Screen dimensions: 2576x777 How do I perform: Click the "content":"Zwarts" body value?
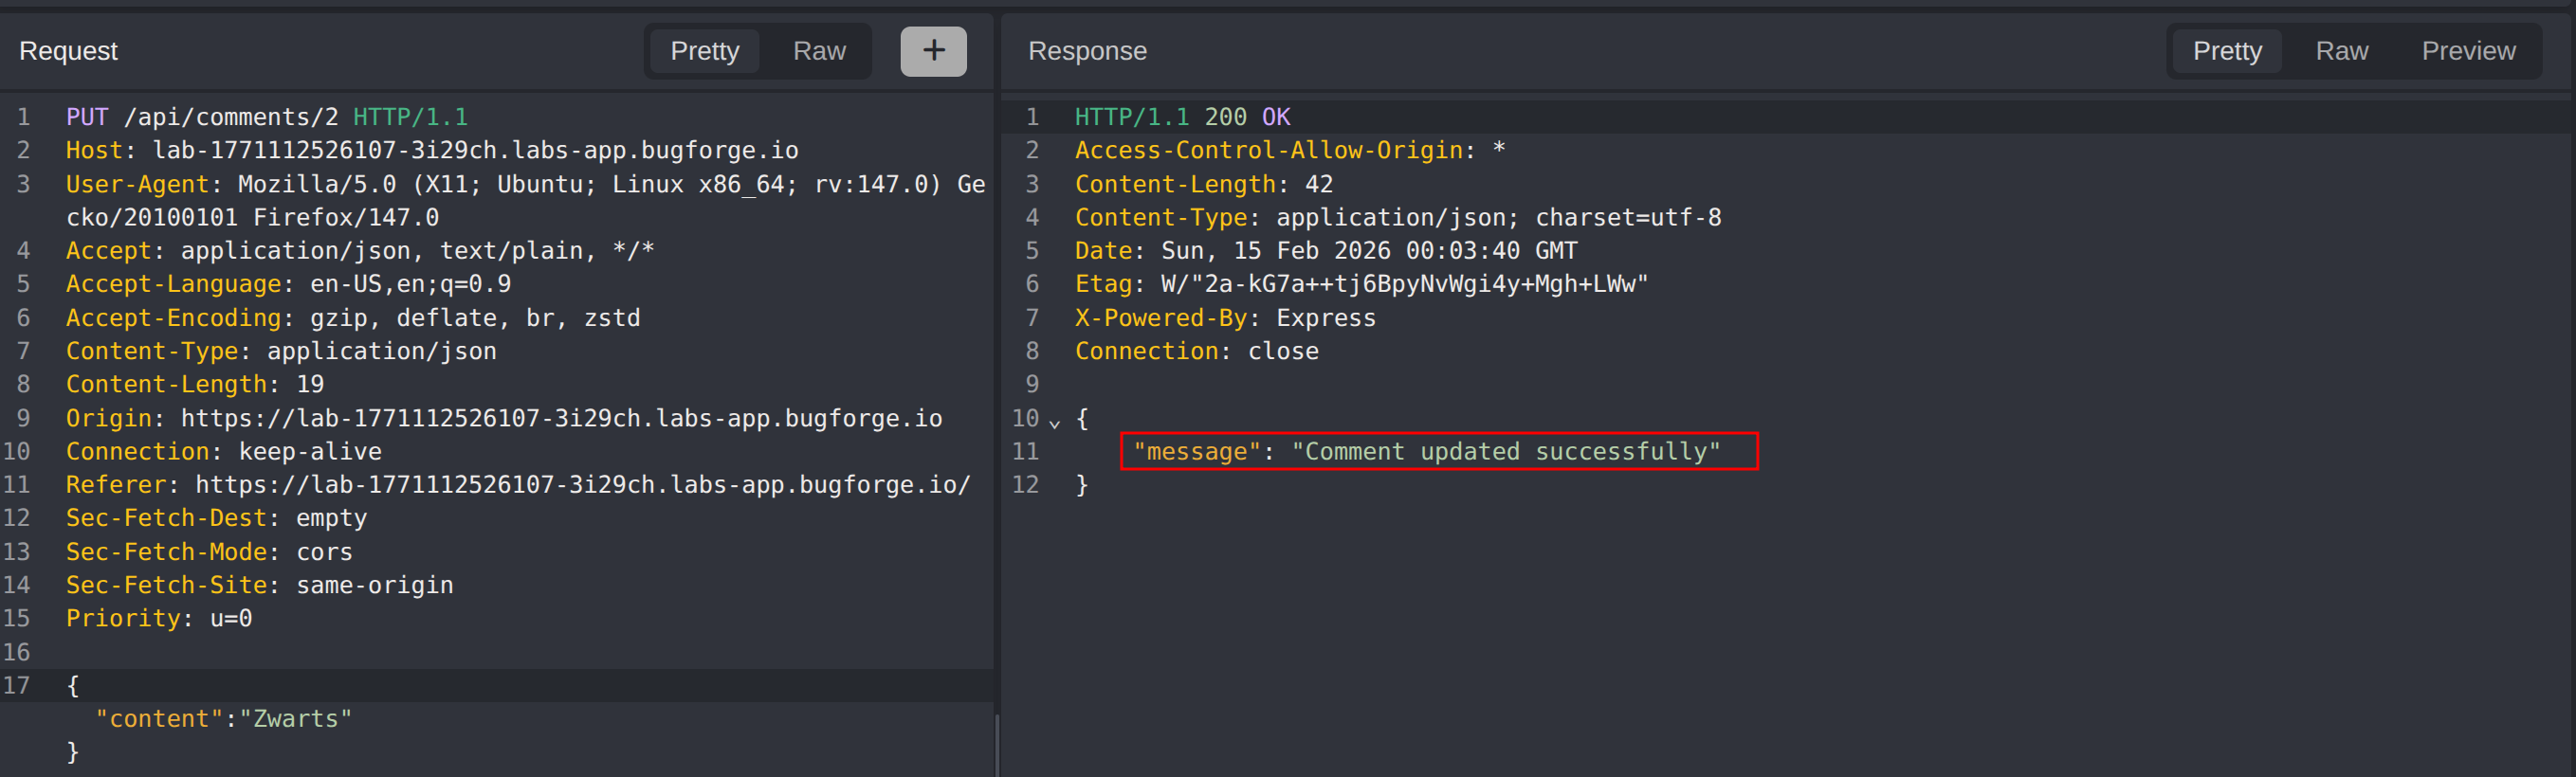(223, 719)
